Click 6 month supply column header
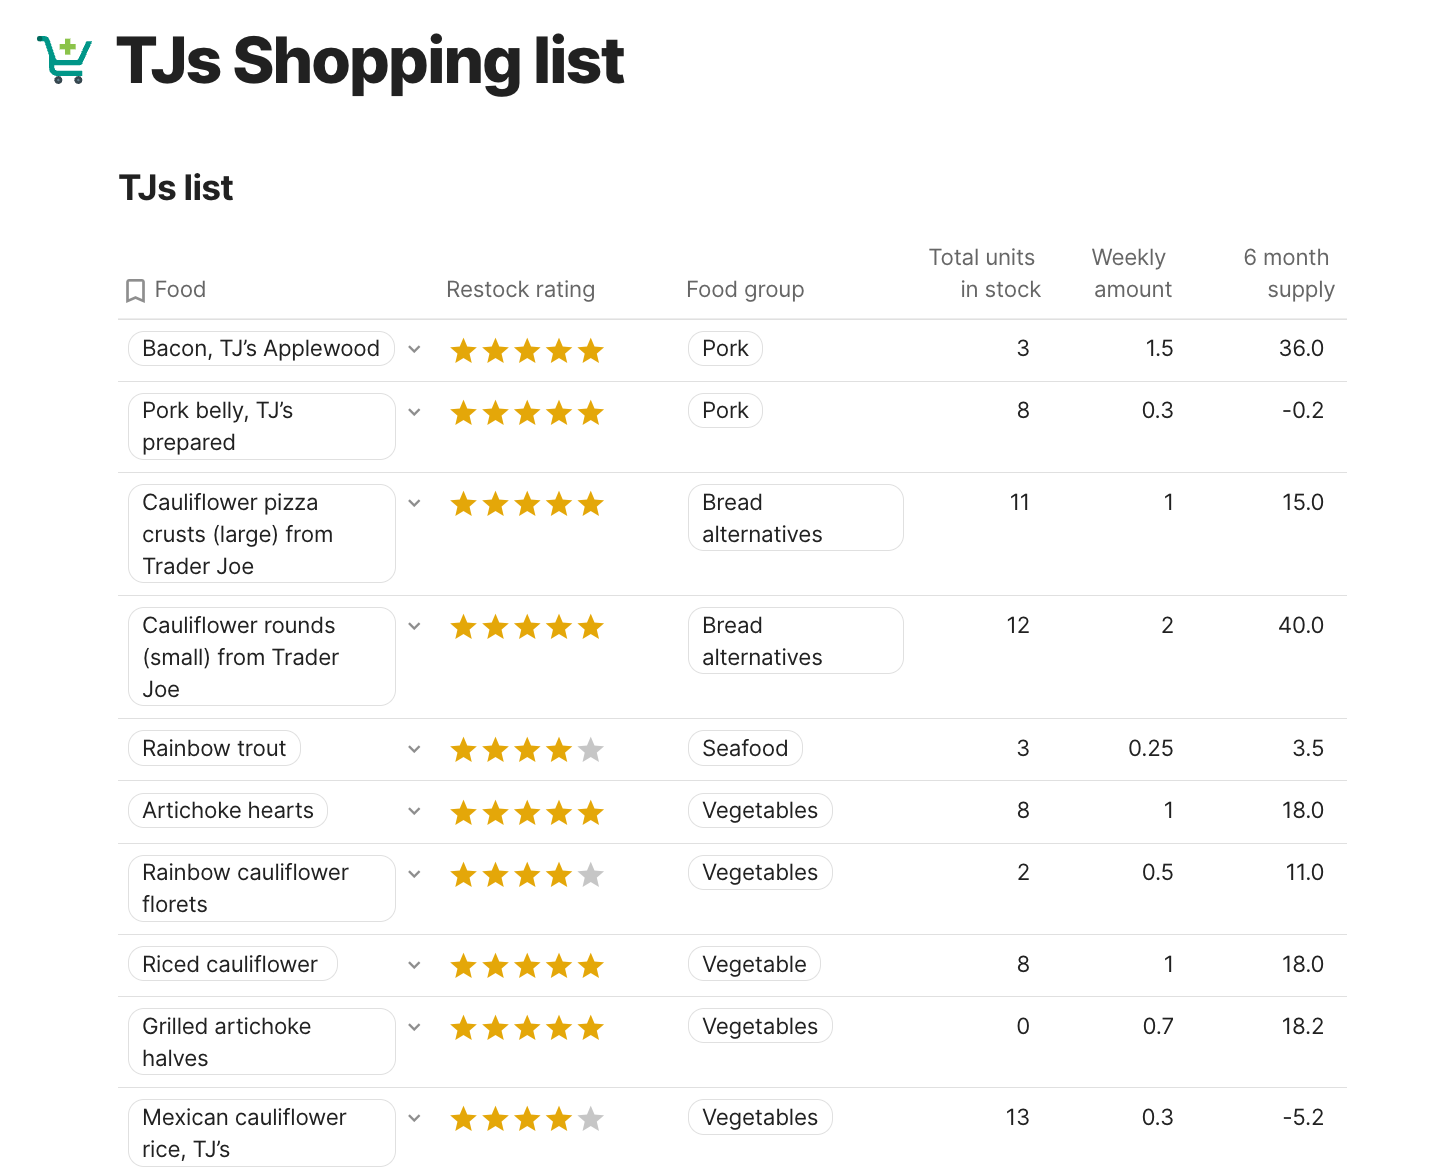The width and height of the screenshot is (1436, 1176). [x=1288, y=273]
